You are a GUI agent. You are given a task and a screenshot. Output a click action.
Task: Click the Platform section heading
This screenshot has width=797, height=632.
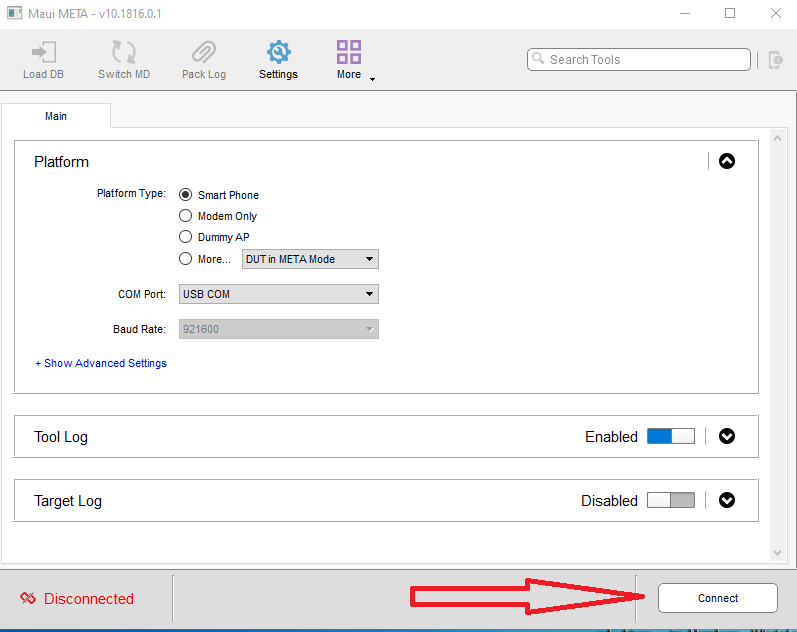click(62, 162)
